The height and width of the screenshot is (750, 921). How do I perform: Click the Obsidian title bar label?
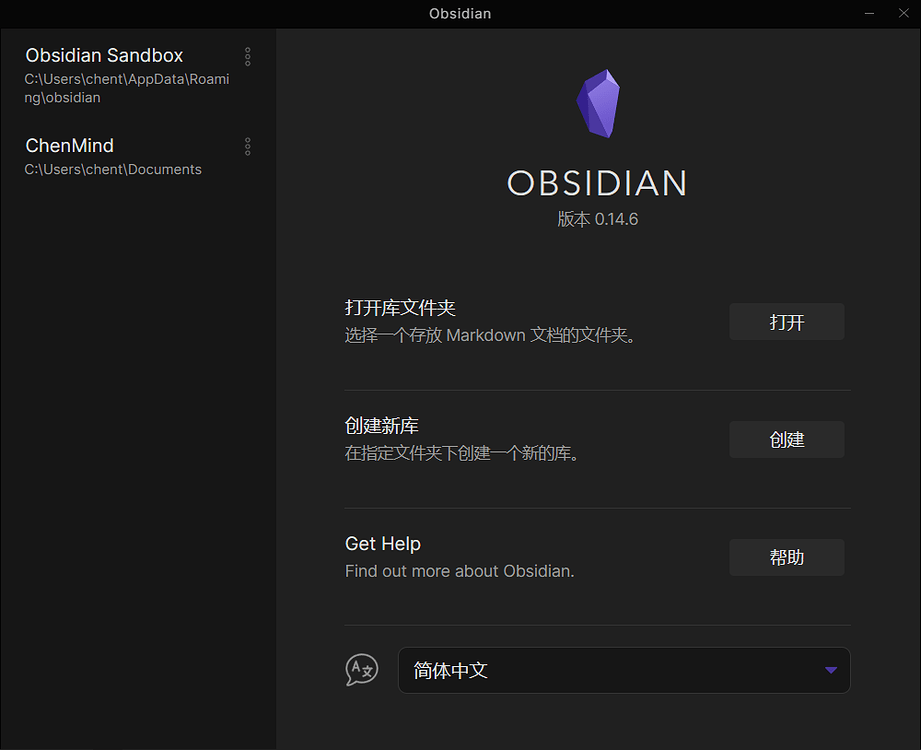460,13
